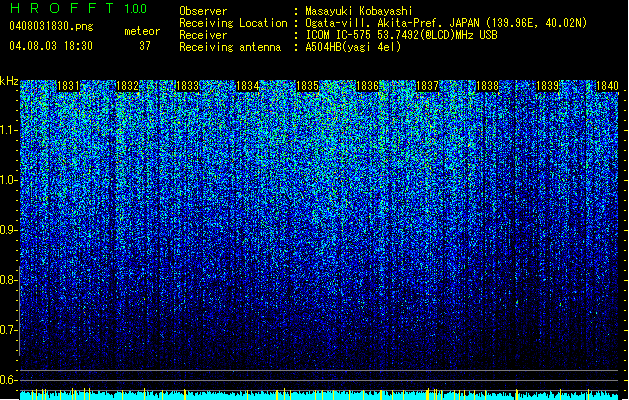Click the date stamp 04.08.03 18:30
The height and width of the screenshot is (400, 629).
(x=51, y=45)
